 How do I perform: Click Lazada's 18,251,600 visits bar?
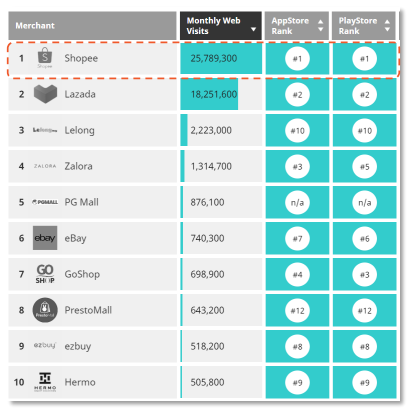click(209, 94)
